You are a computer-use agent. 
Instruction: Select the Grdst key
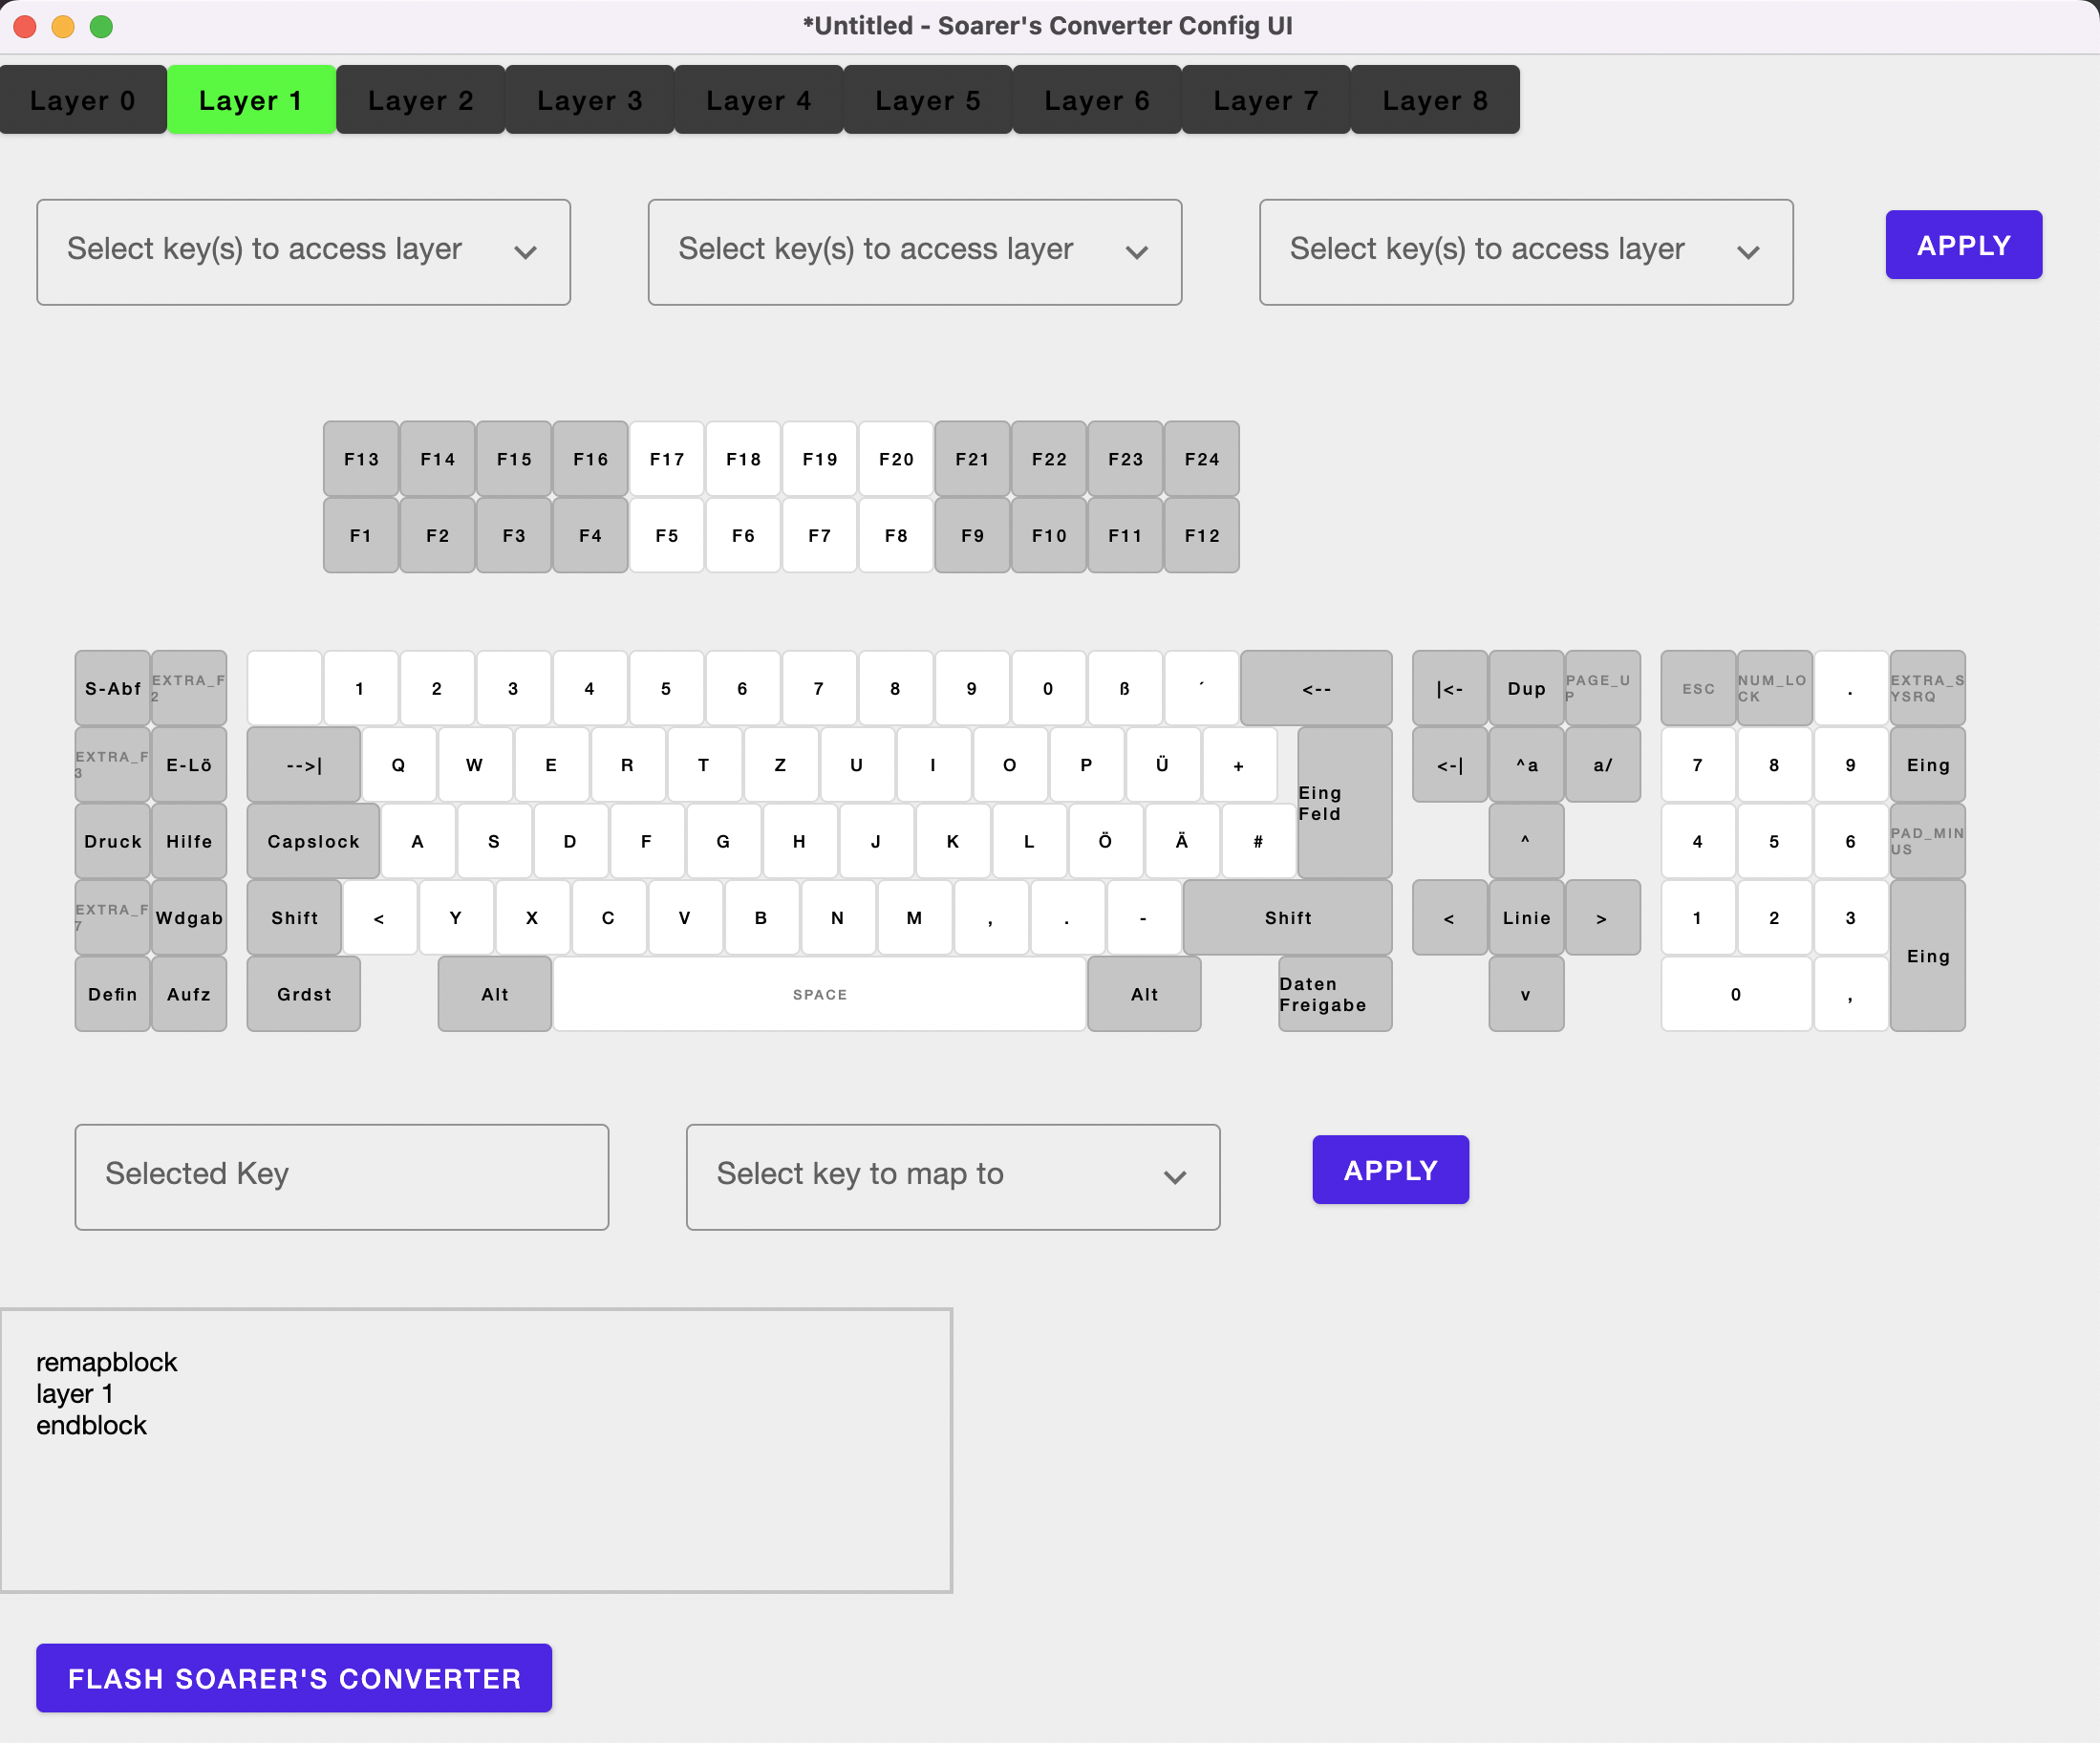304,994
